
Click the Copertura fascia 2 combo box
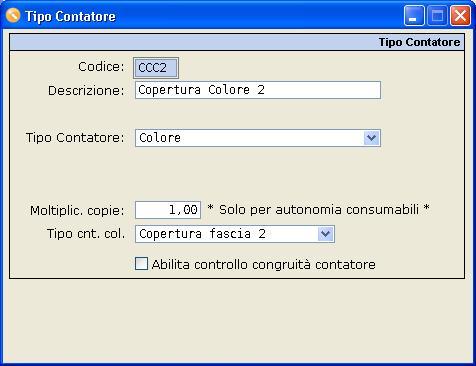(235, 234)
